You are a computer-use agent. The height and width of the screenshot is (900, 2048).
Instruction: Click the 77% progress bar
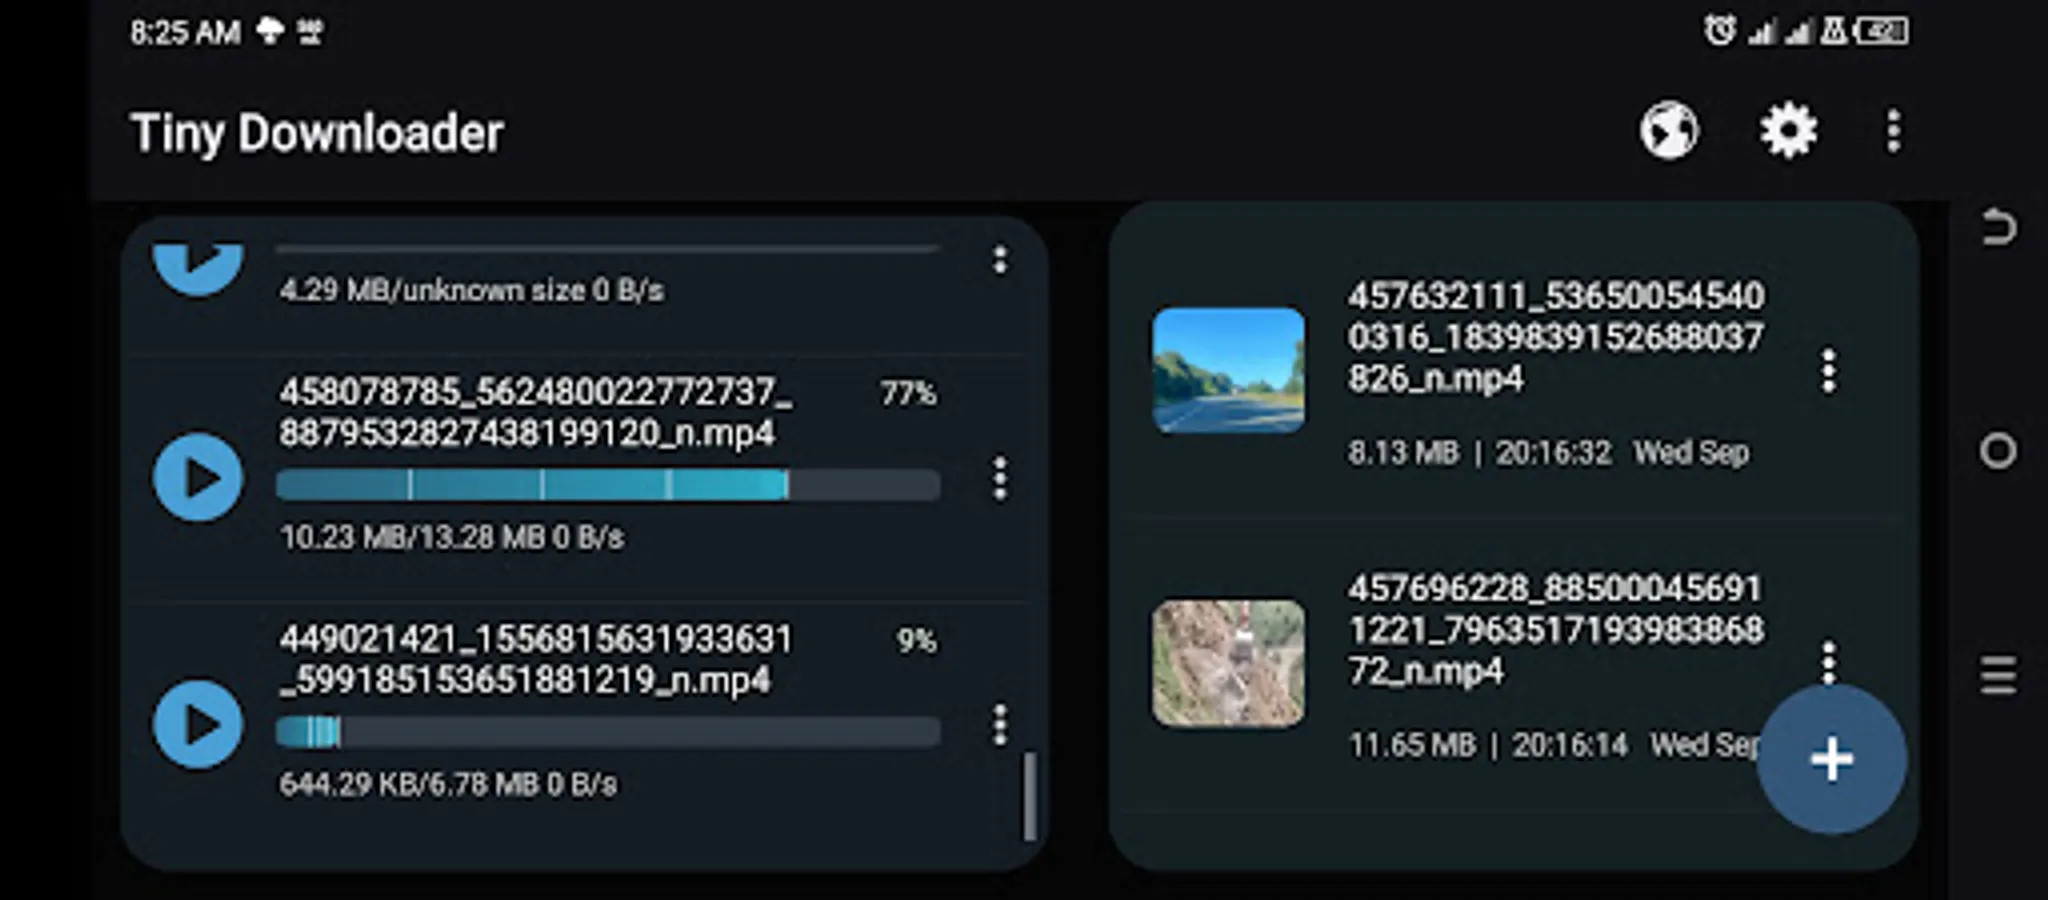[608, 487]
